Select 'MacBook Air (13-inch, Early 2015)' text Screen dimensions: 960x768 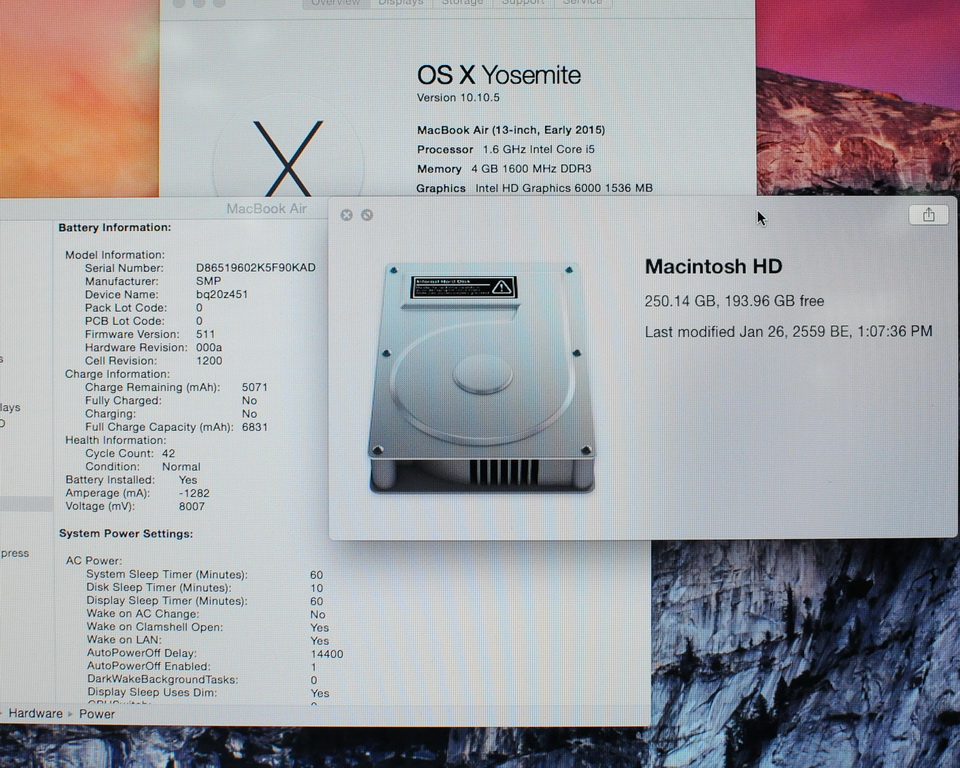tap(511, 130)
